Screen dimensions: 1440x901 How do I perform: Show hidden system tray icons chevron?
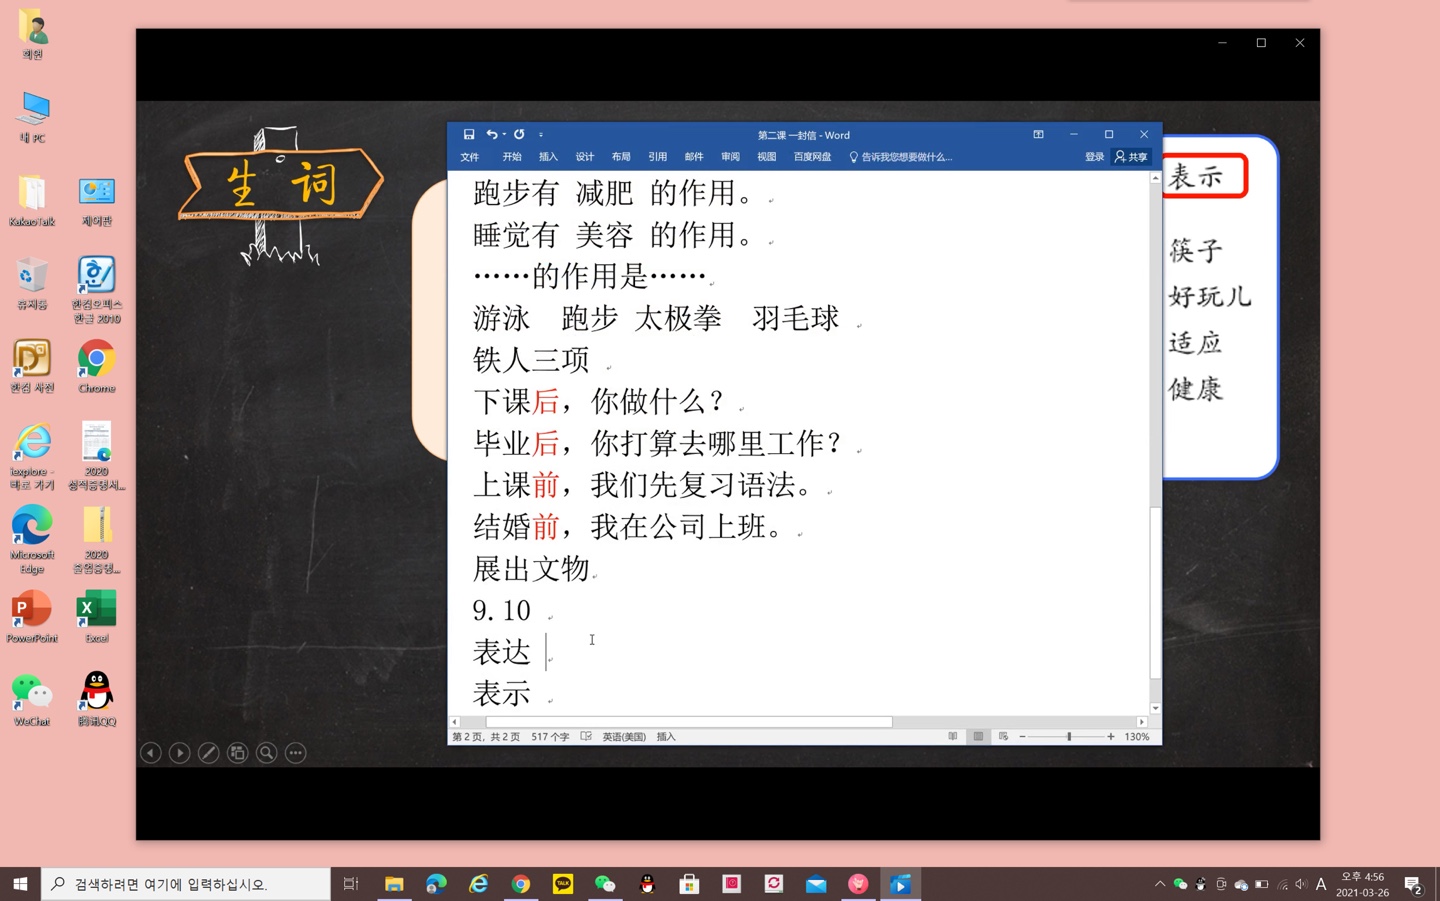pos(1160,884)
